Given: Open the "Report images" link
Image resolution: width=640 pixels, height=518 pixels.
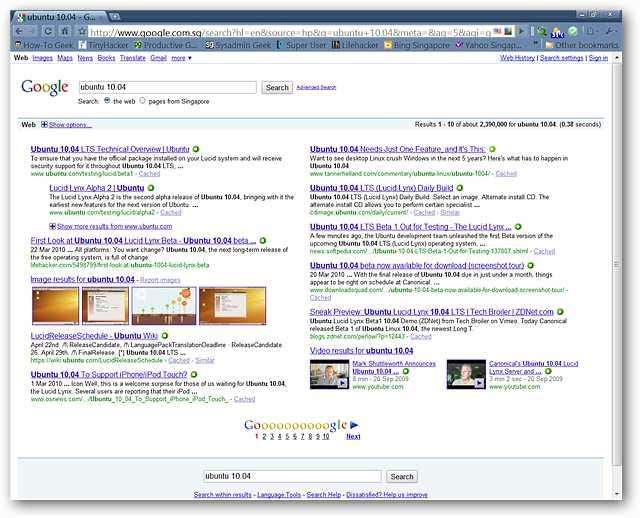Looking at the screenshot, I should point(160,280).
